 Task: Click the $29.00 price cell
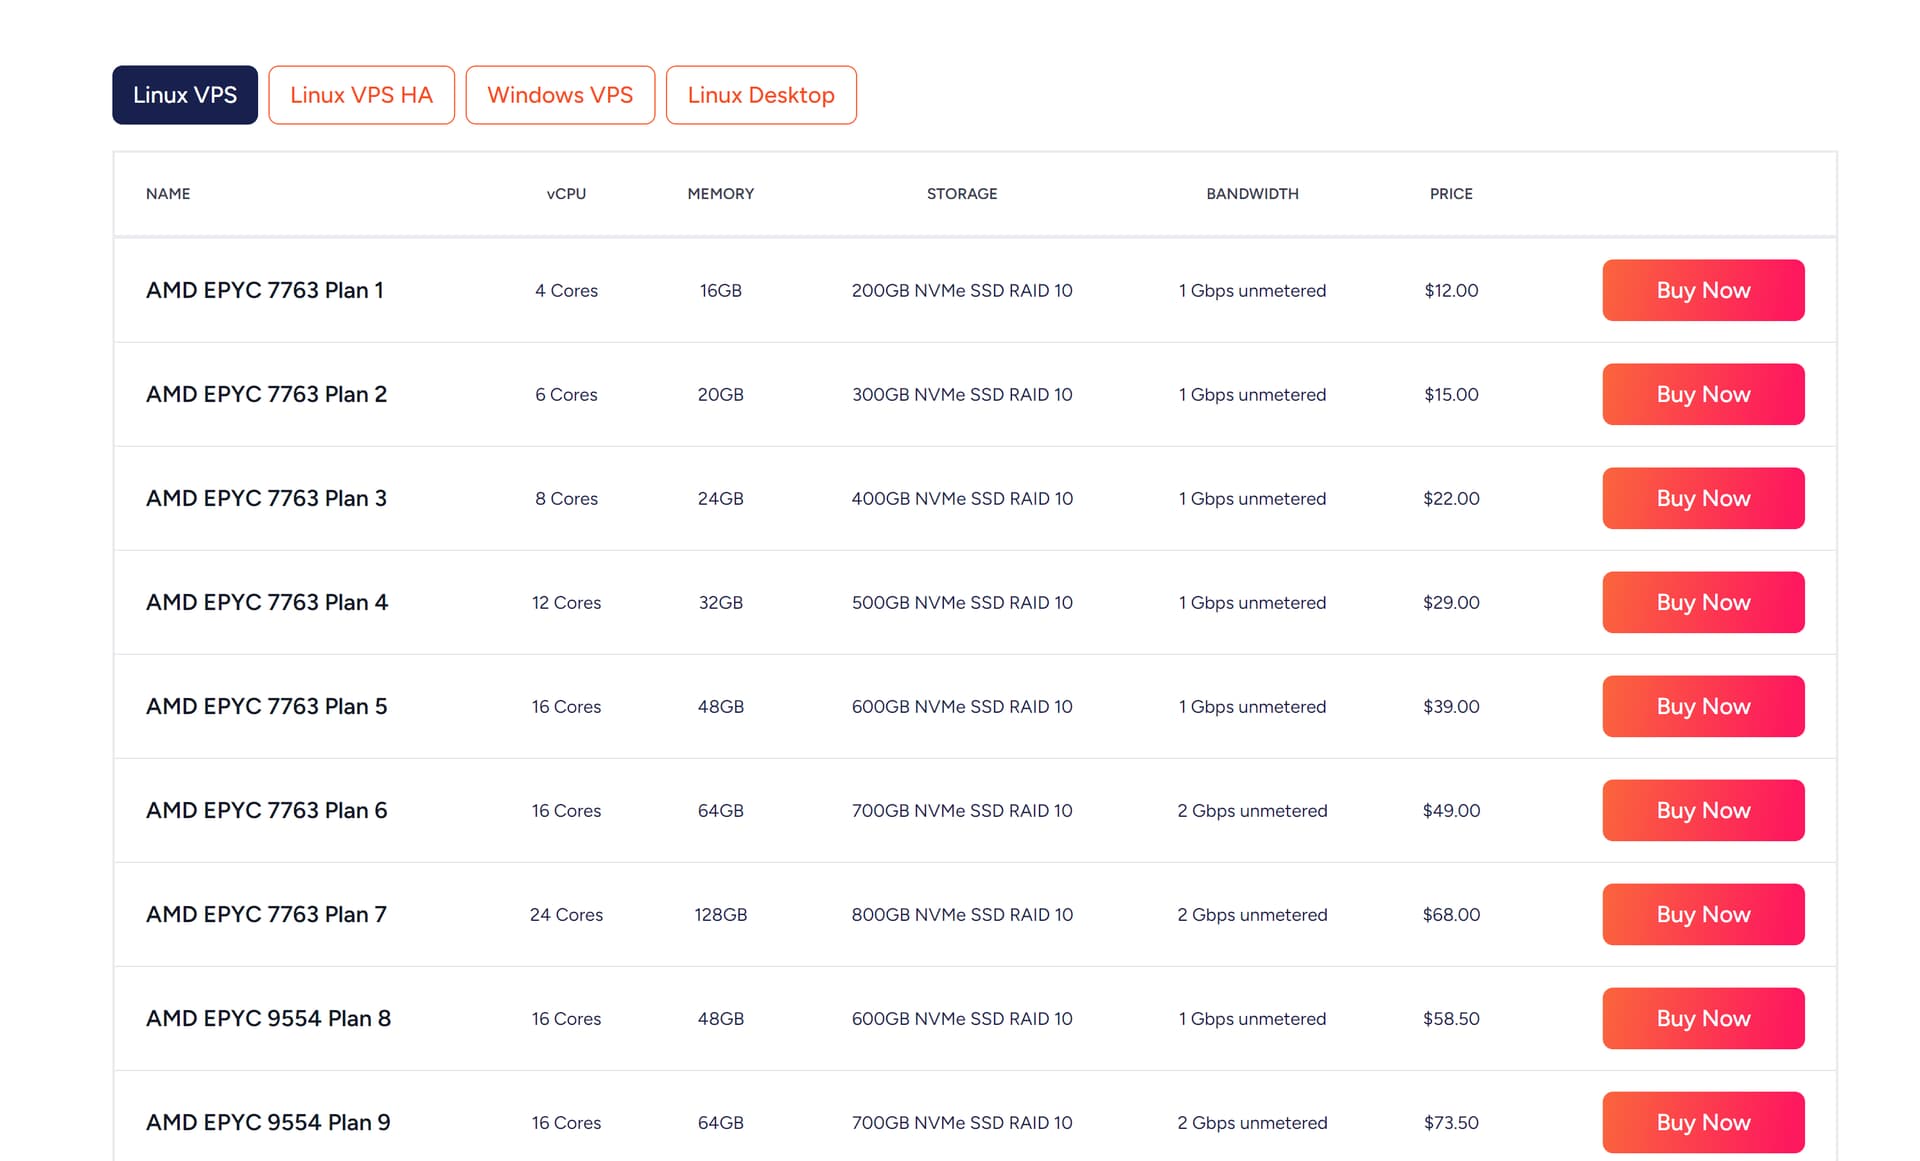click(x=1451, y=602)
